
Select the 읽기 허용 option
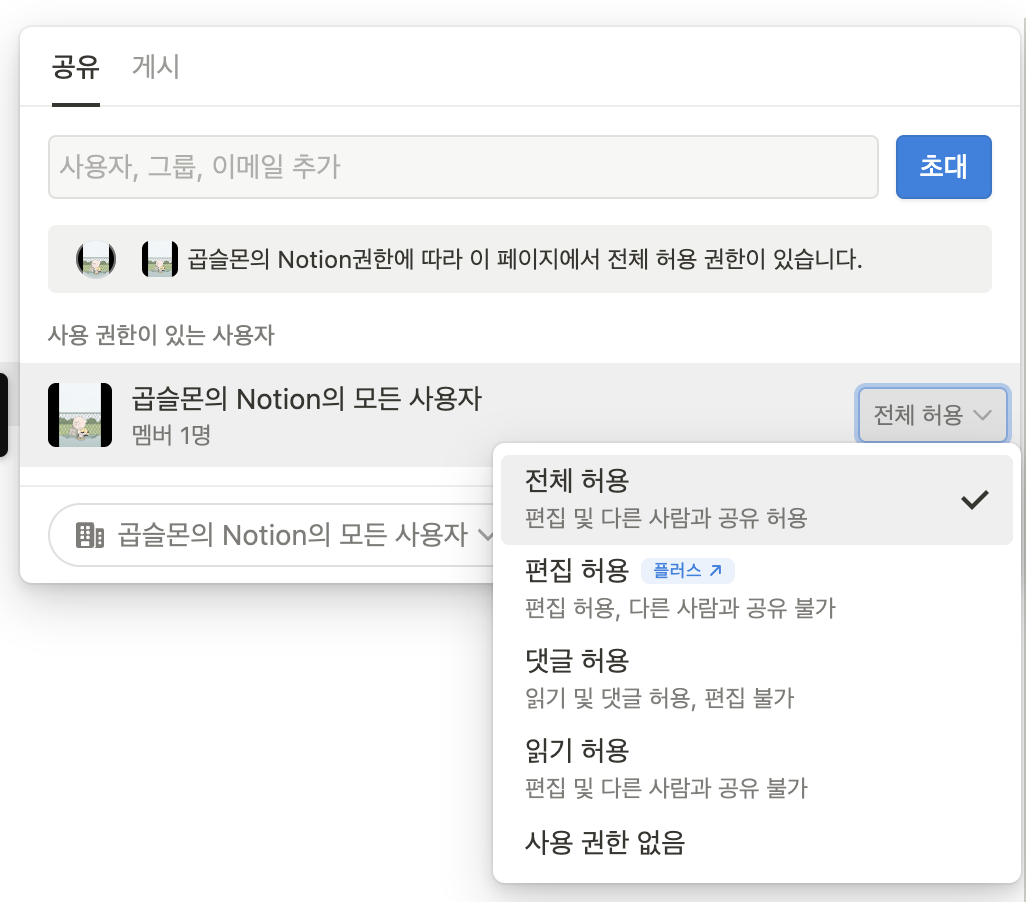tap(756, 768)
